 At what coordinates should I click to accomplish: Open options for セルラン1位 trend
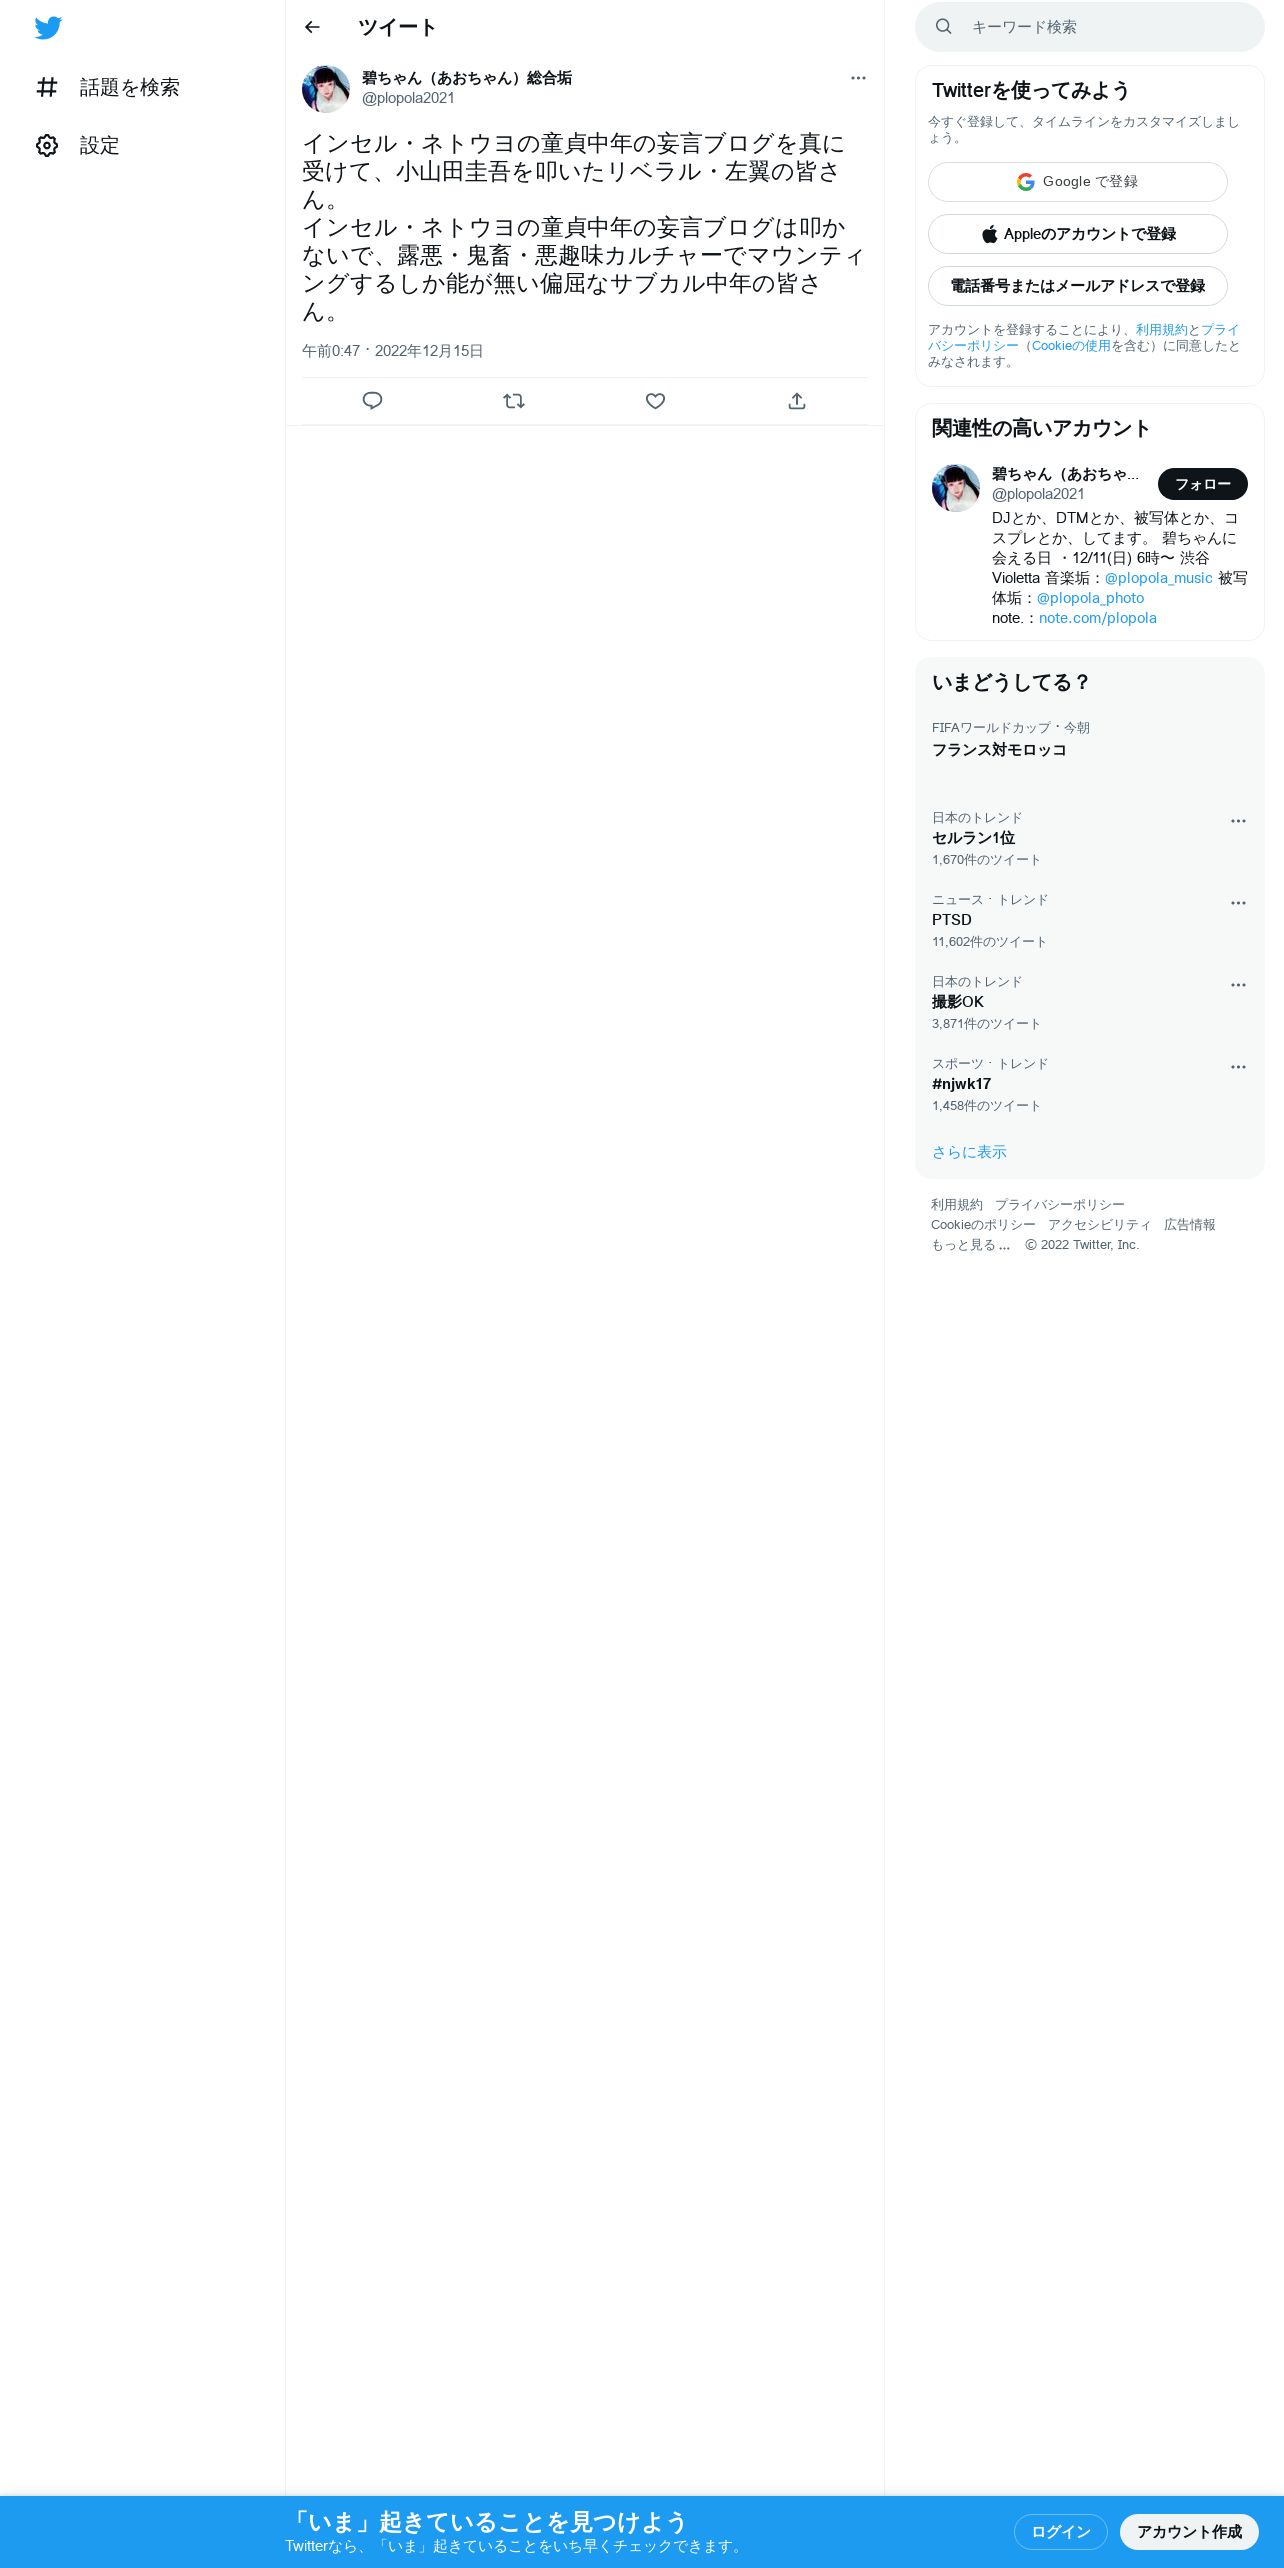(x=1238, y=821)
